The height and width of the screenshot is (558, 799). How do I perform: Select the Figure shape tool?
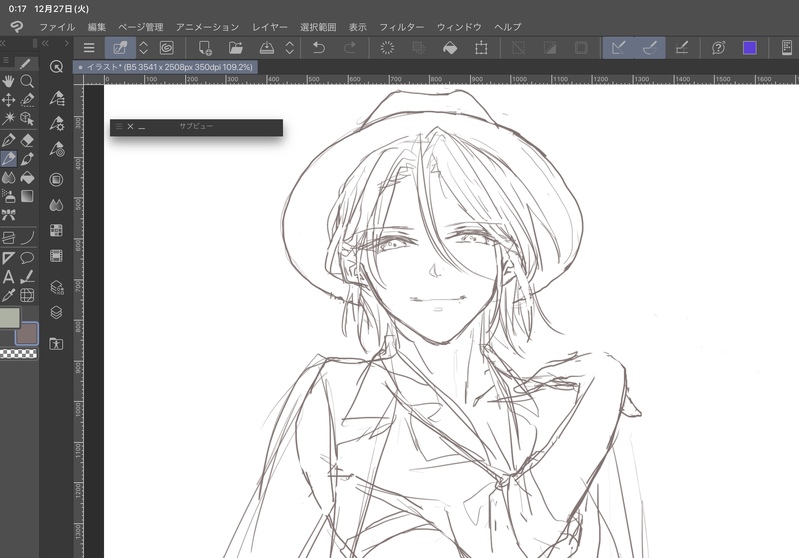pos(9,237)
